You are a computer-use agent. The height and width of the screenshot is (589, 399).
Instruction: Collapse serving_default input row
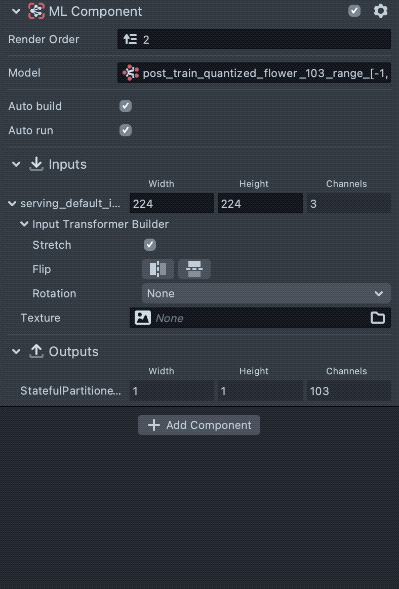[12, 204]
